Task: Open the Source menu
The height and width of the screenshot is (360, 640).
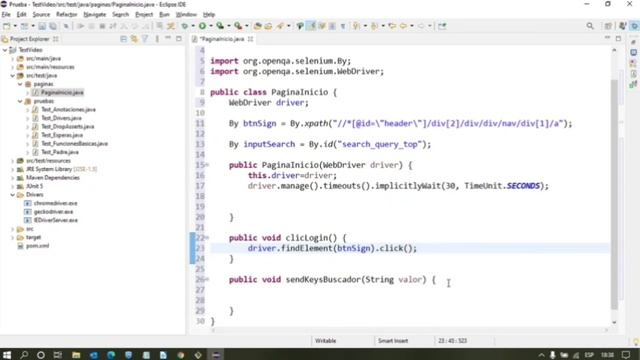Action: (x=41, y=14)
